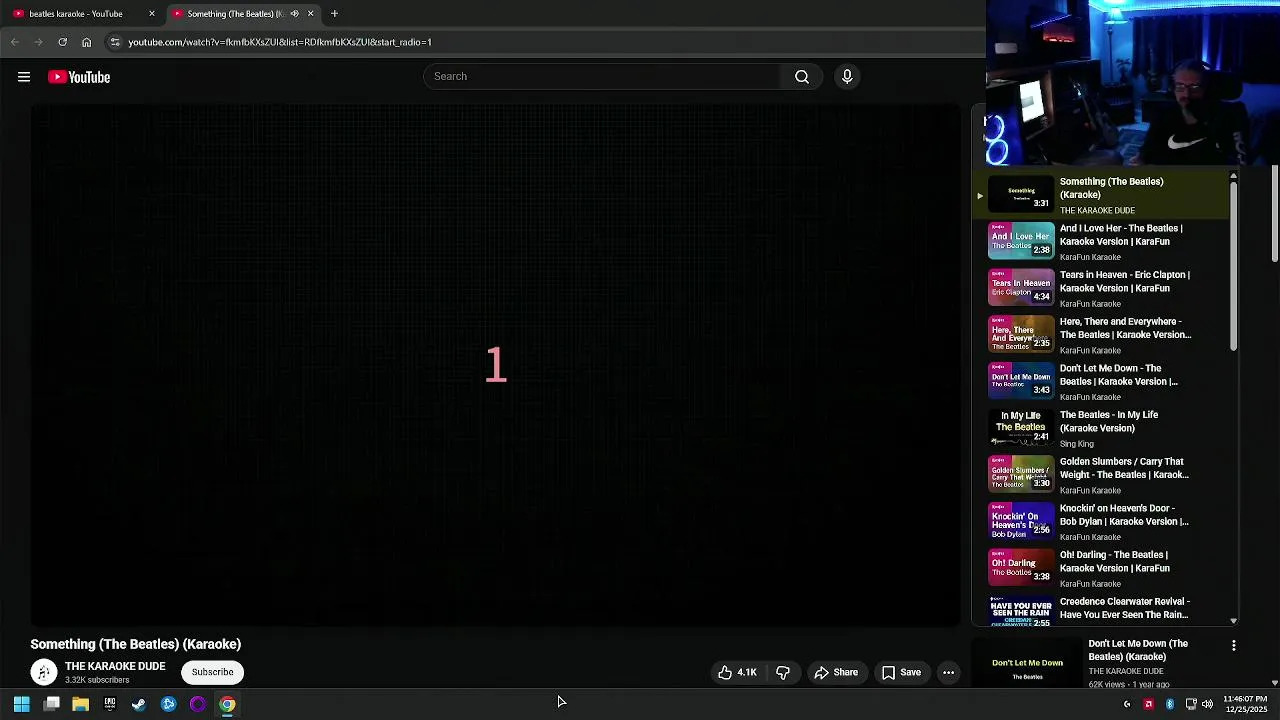The width and height of the screenshot is (1280, 720).
Task: Close the Something (The Beatles) tab
Action: pos(310,14)
